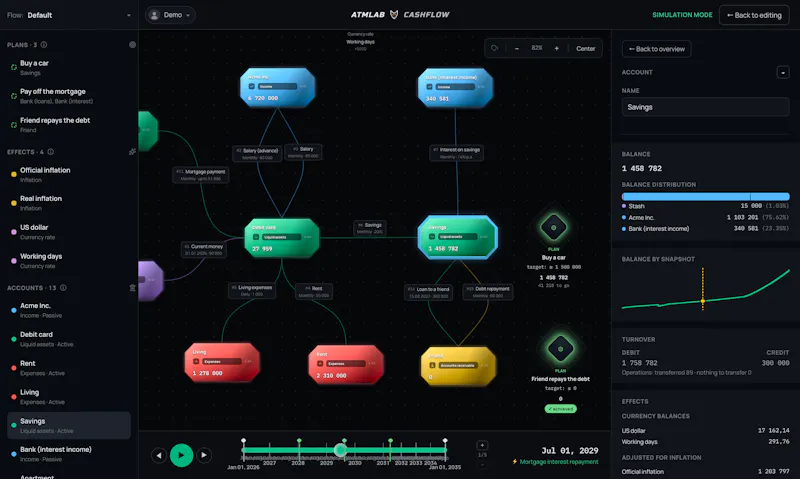Click the Savings node on canvas
The height and width of the screenshot is (479, 800).
point(458,238)
